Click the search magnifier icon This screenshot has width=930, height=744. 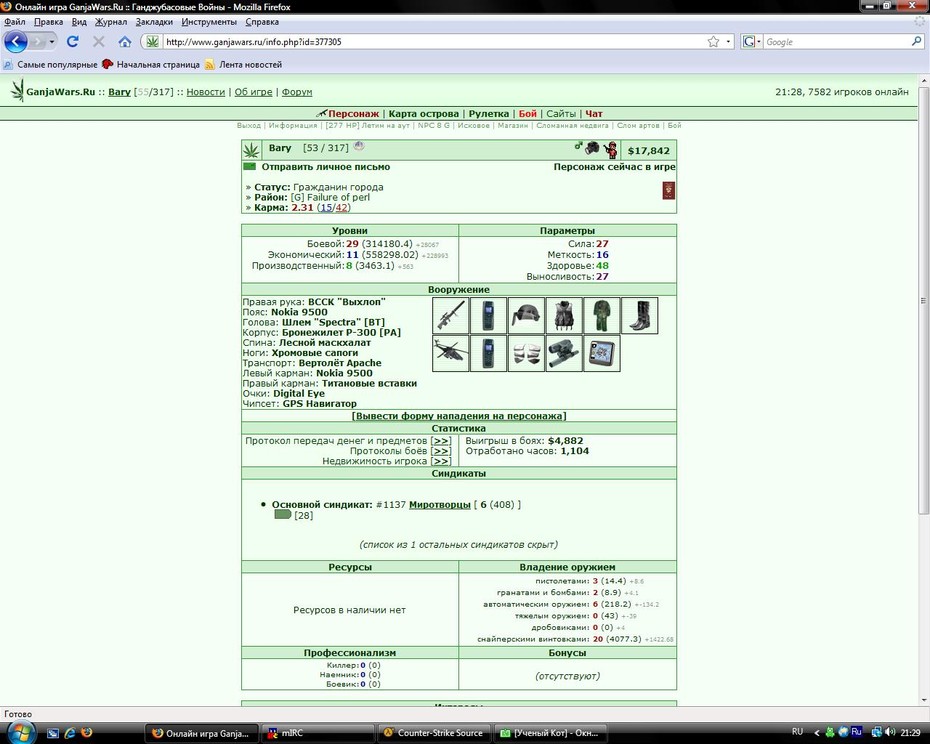click(x=916, y=42)
